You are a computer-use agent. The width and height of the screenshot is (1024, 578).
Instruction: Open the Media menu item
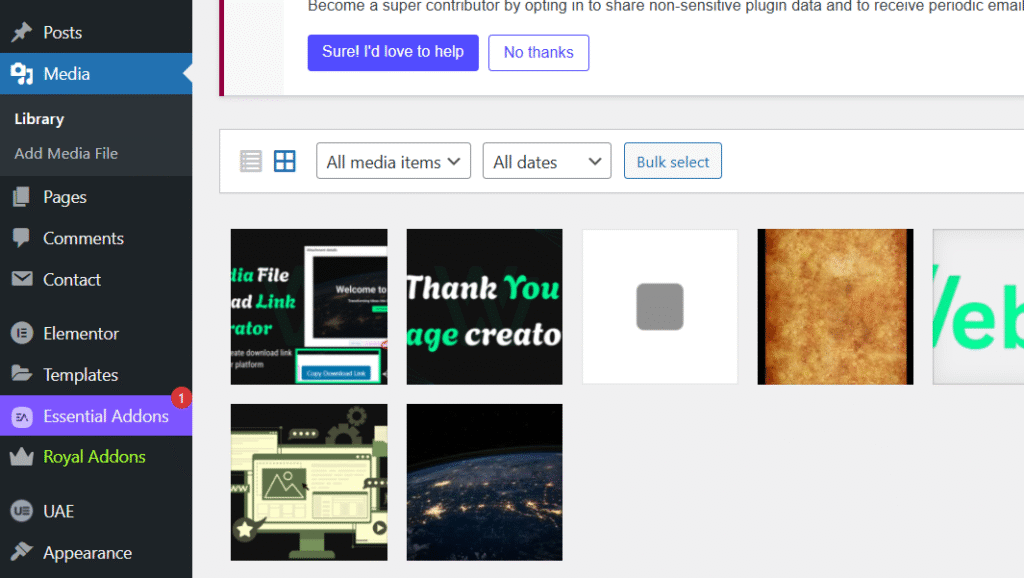67,74
